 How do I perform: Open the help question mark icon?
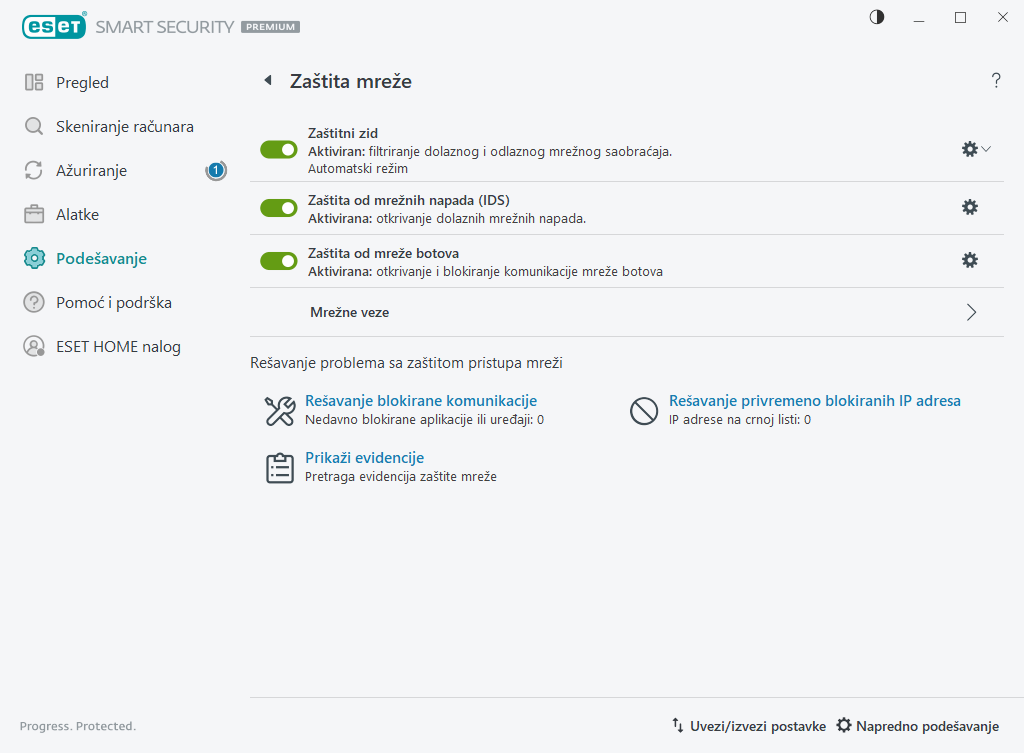pyautogui.click(x=996, y=81)
